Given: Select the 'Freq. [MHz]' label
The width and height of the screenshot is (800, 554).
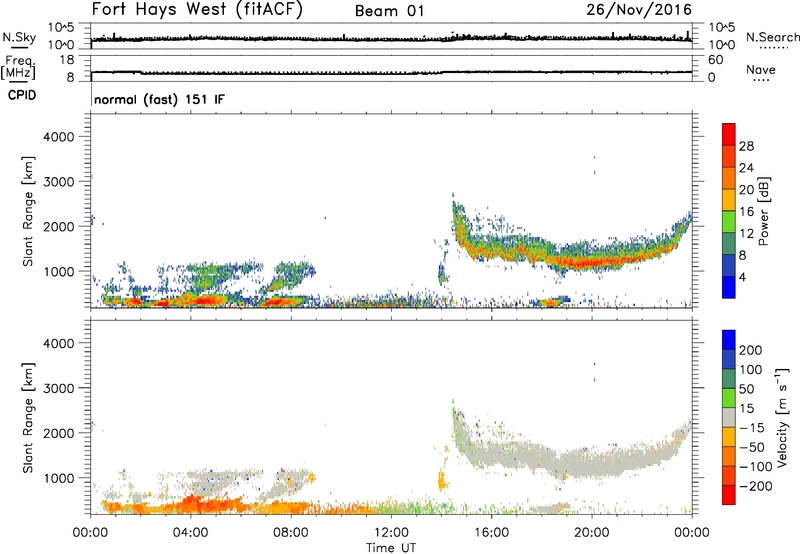Looking at the screenshot, I should [x=19, y=67].
